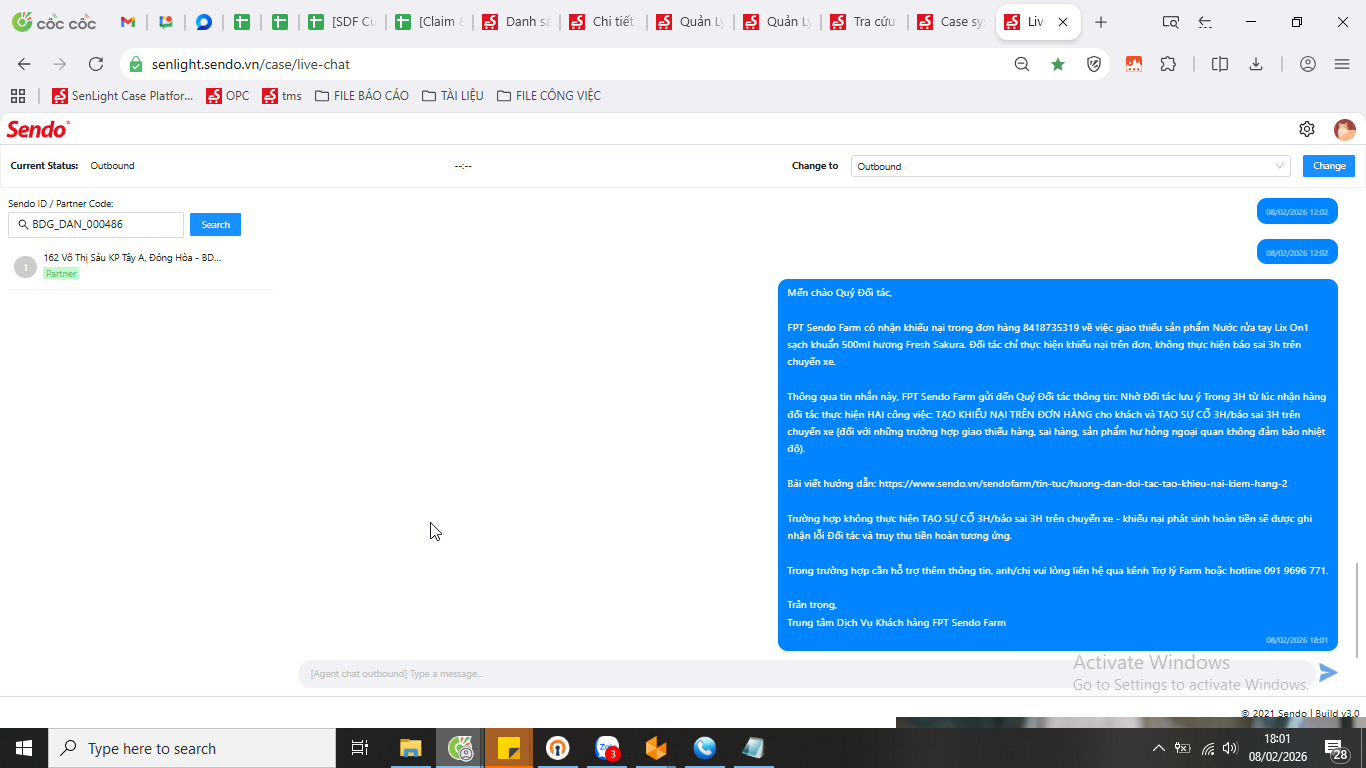Open the browser hamburger menu
Image resolution: width=1366 pixels, height=768 pixels.
[x=1342, y=64]
